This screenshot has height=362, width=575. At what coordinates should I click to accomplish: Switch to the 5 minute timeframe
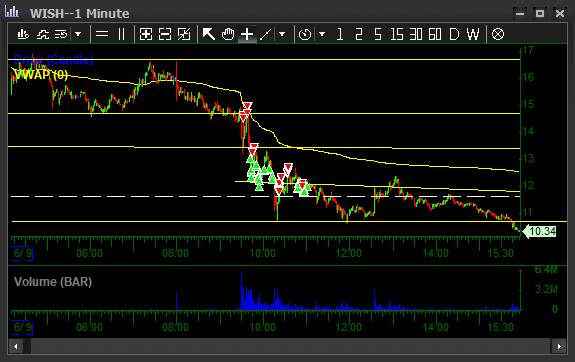pos(377,34)
